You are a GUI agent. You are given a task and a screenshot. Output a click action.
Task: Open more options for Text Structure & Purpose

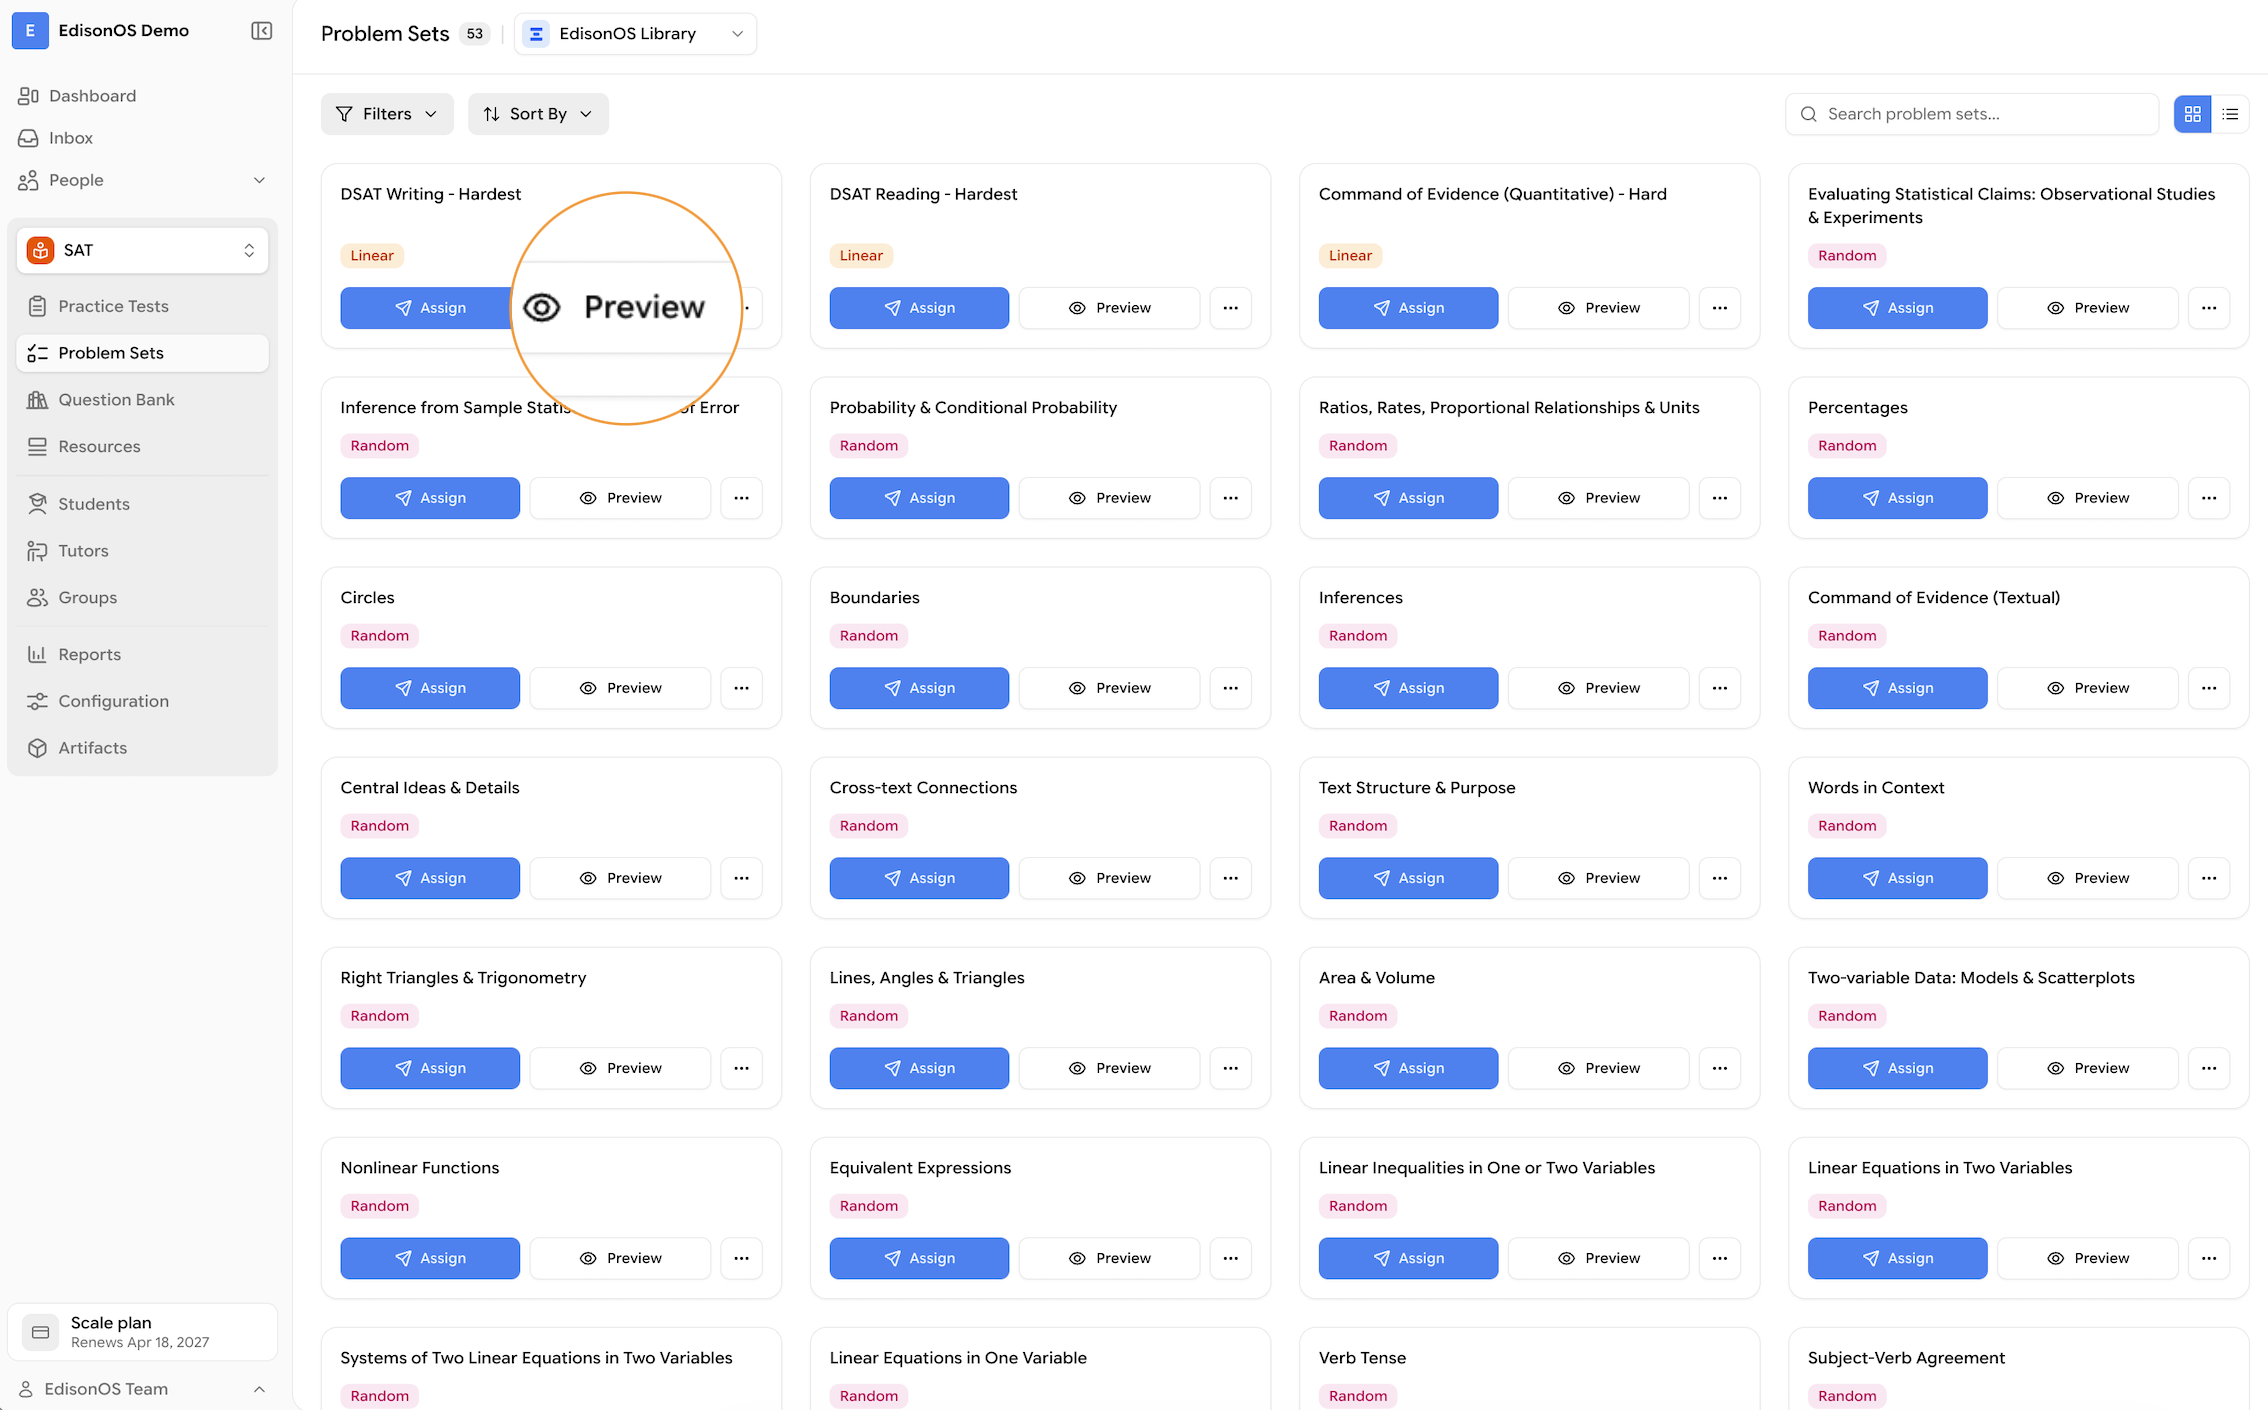(1720, 878)
